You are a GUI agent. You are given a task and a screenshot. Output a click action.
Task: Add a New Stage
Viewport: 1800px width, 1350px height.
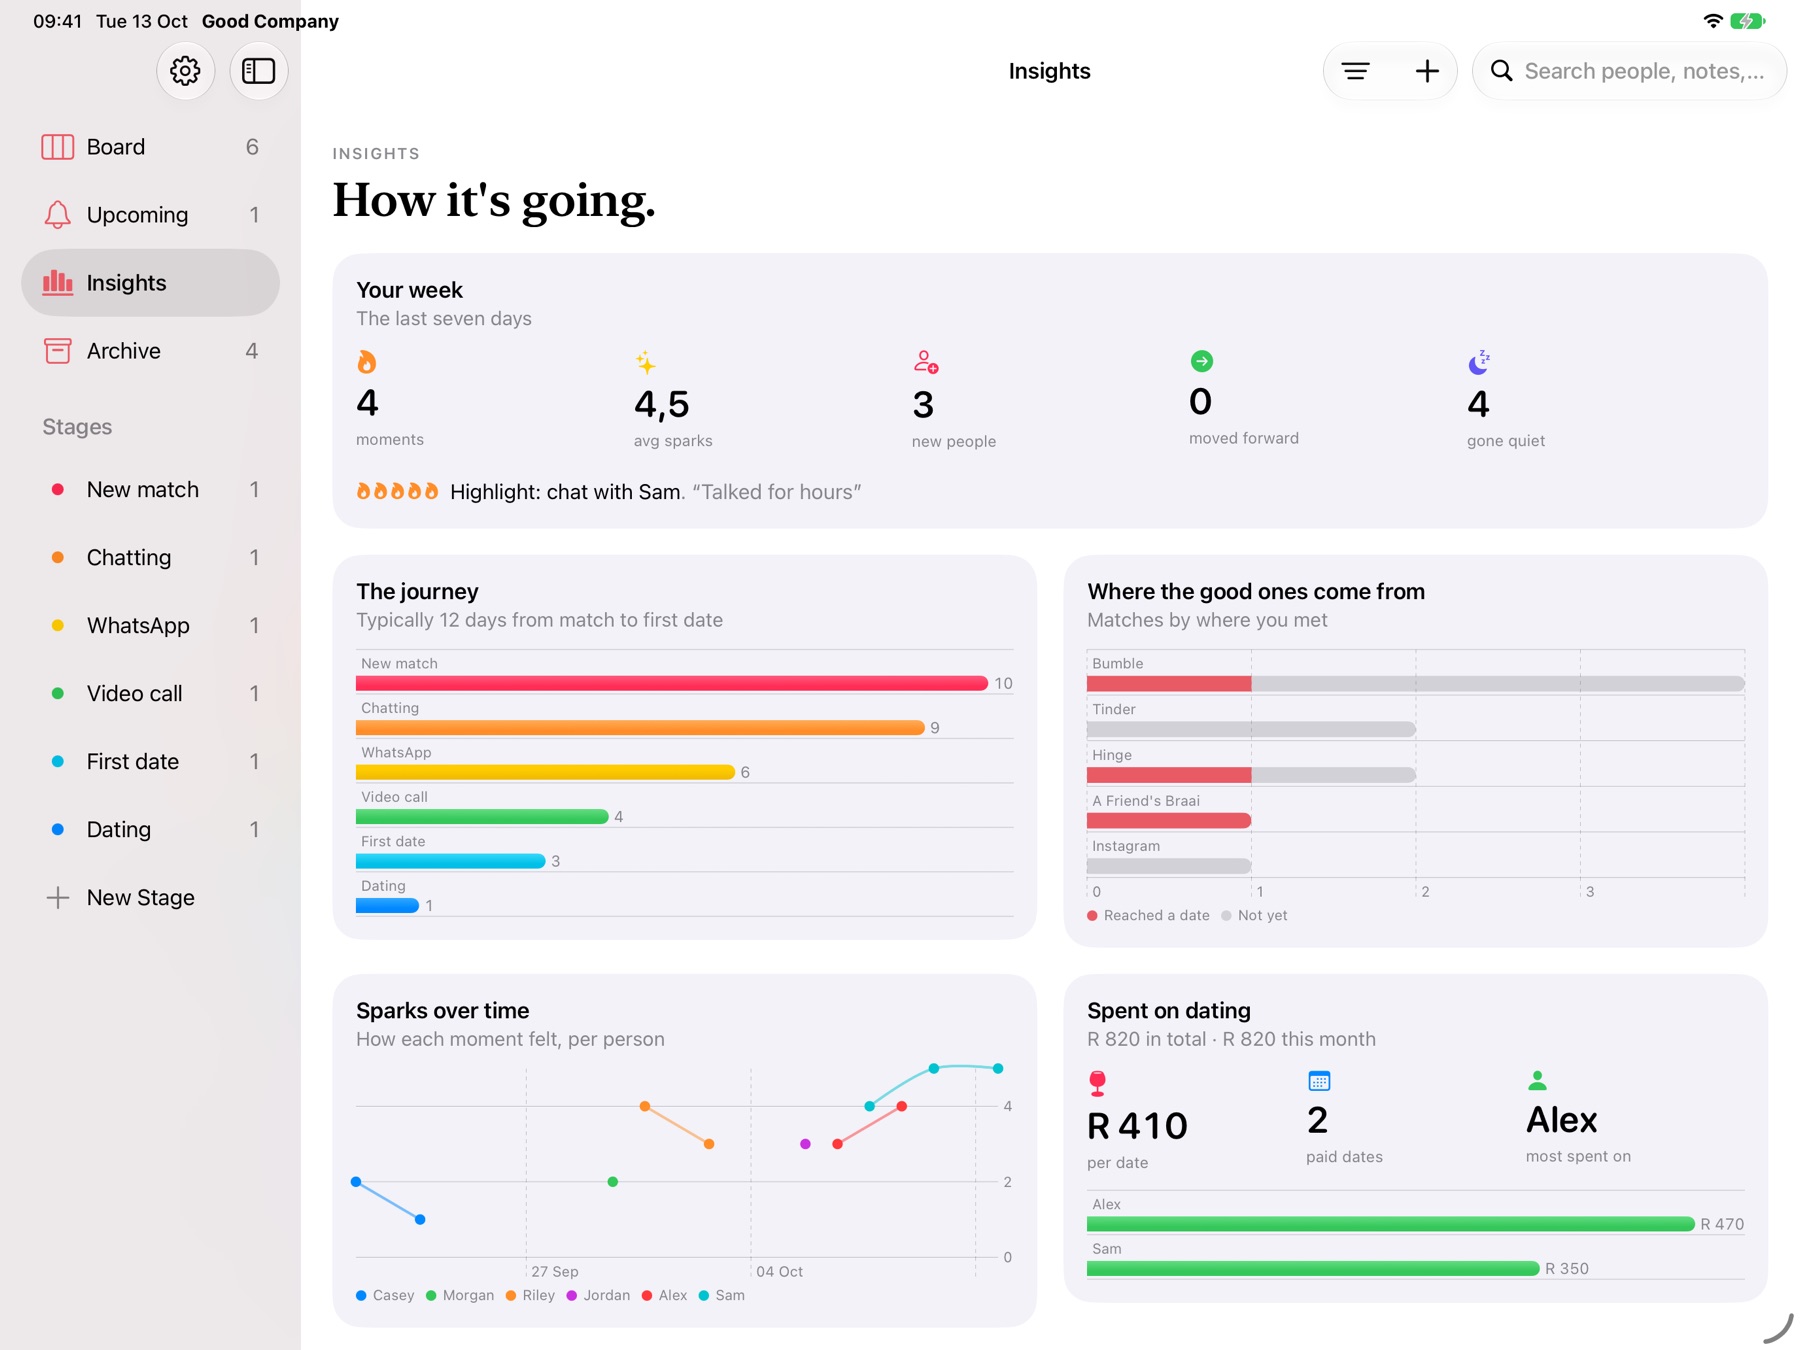tap(150, 898)
